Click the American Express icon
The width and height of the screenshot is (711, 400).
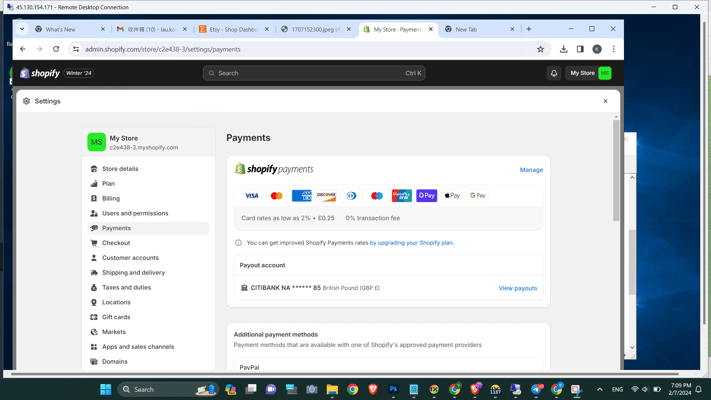click(302, 196)
